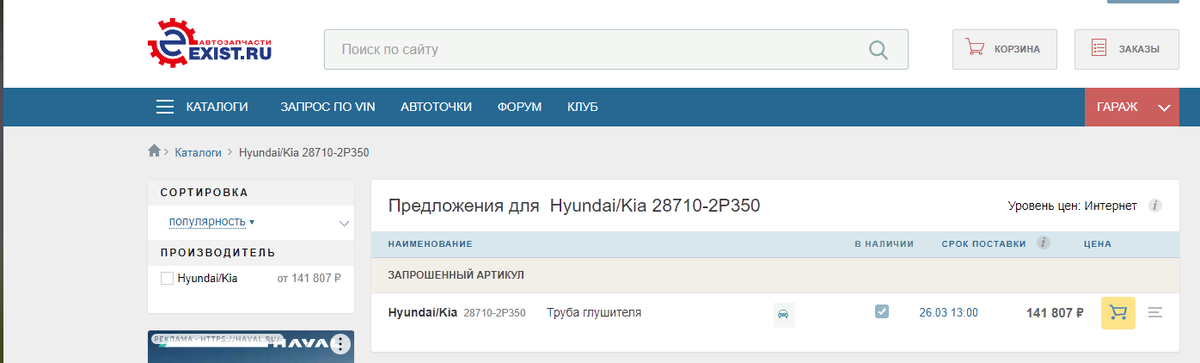Open the row options lines icon
The width and height of the screenshot is (1200, 363).
1155,313
